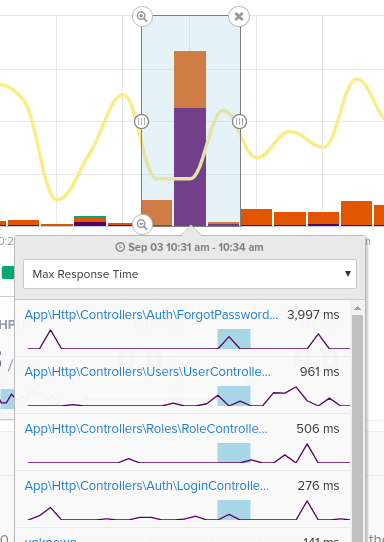Click the clock icon beside time range
This screenshot has width=384, height=542.
click(120, 247)
